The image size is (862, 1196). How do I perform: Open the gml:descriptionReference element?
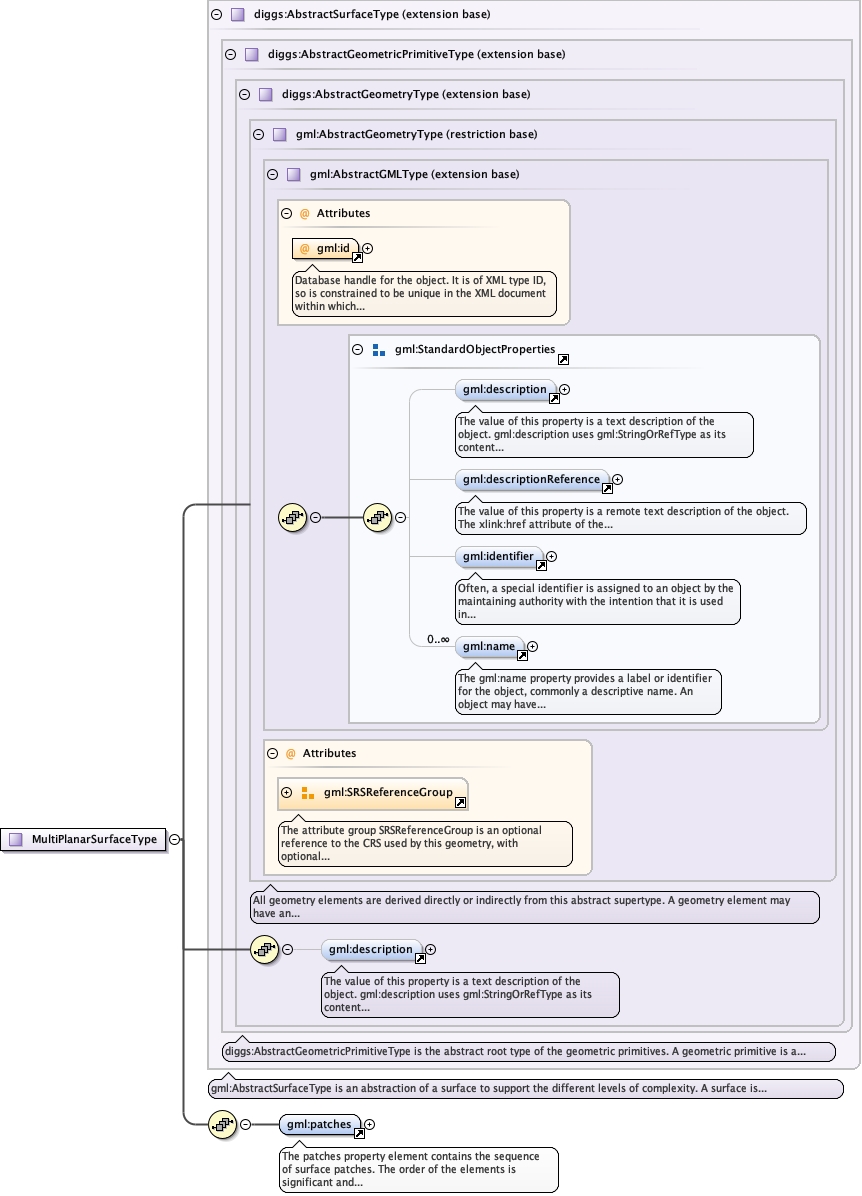(530, 480)
